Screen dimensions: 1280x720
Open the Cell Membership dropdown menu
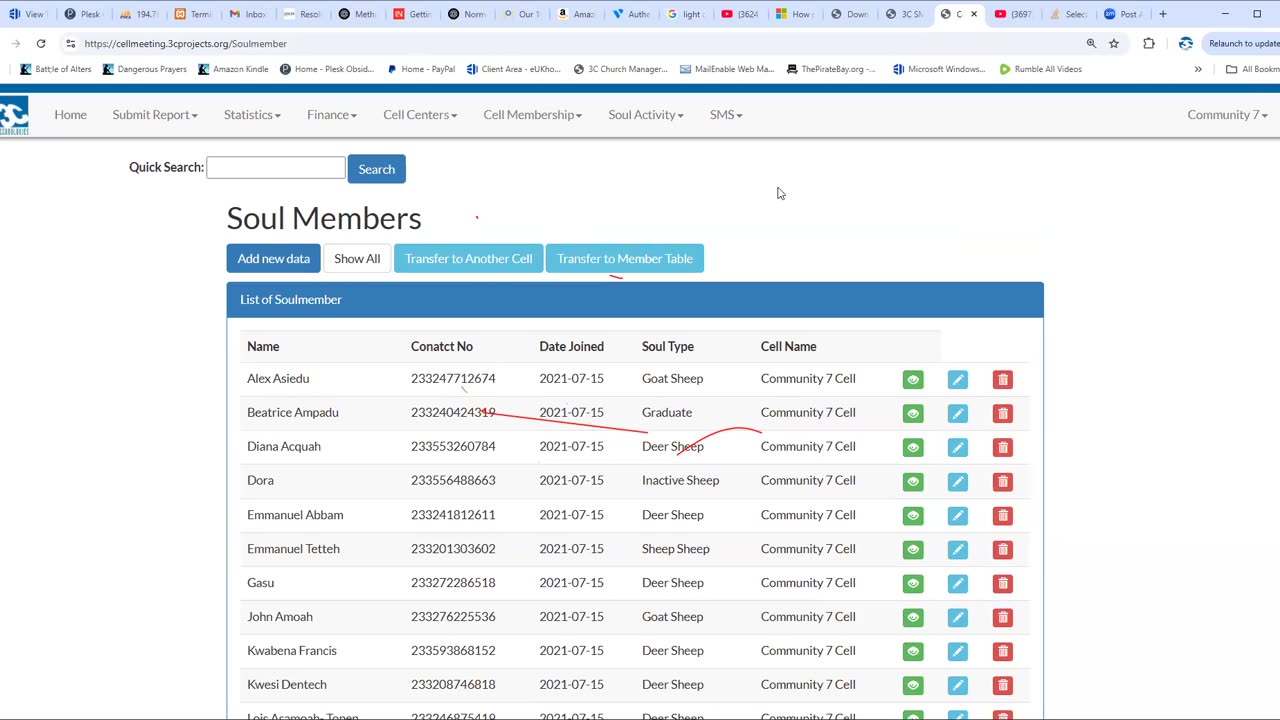532,115
